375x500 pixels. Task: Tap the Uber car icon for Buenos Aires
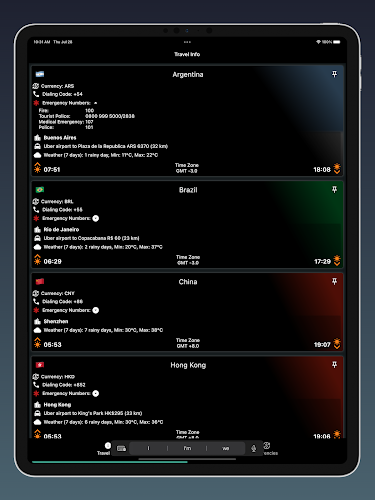tap(37, 146)
